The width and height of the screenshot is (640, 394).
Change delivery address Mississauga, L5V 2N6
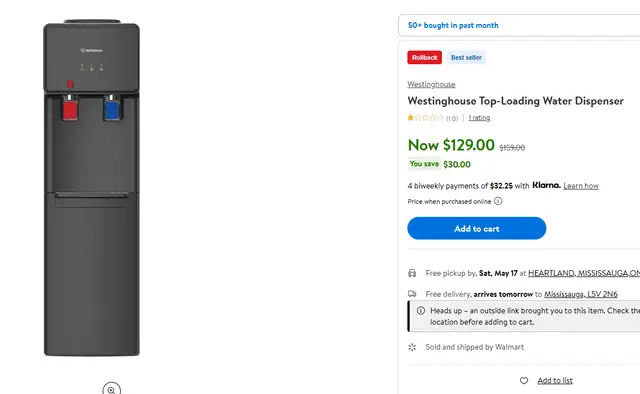[581, 294]
